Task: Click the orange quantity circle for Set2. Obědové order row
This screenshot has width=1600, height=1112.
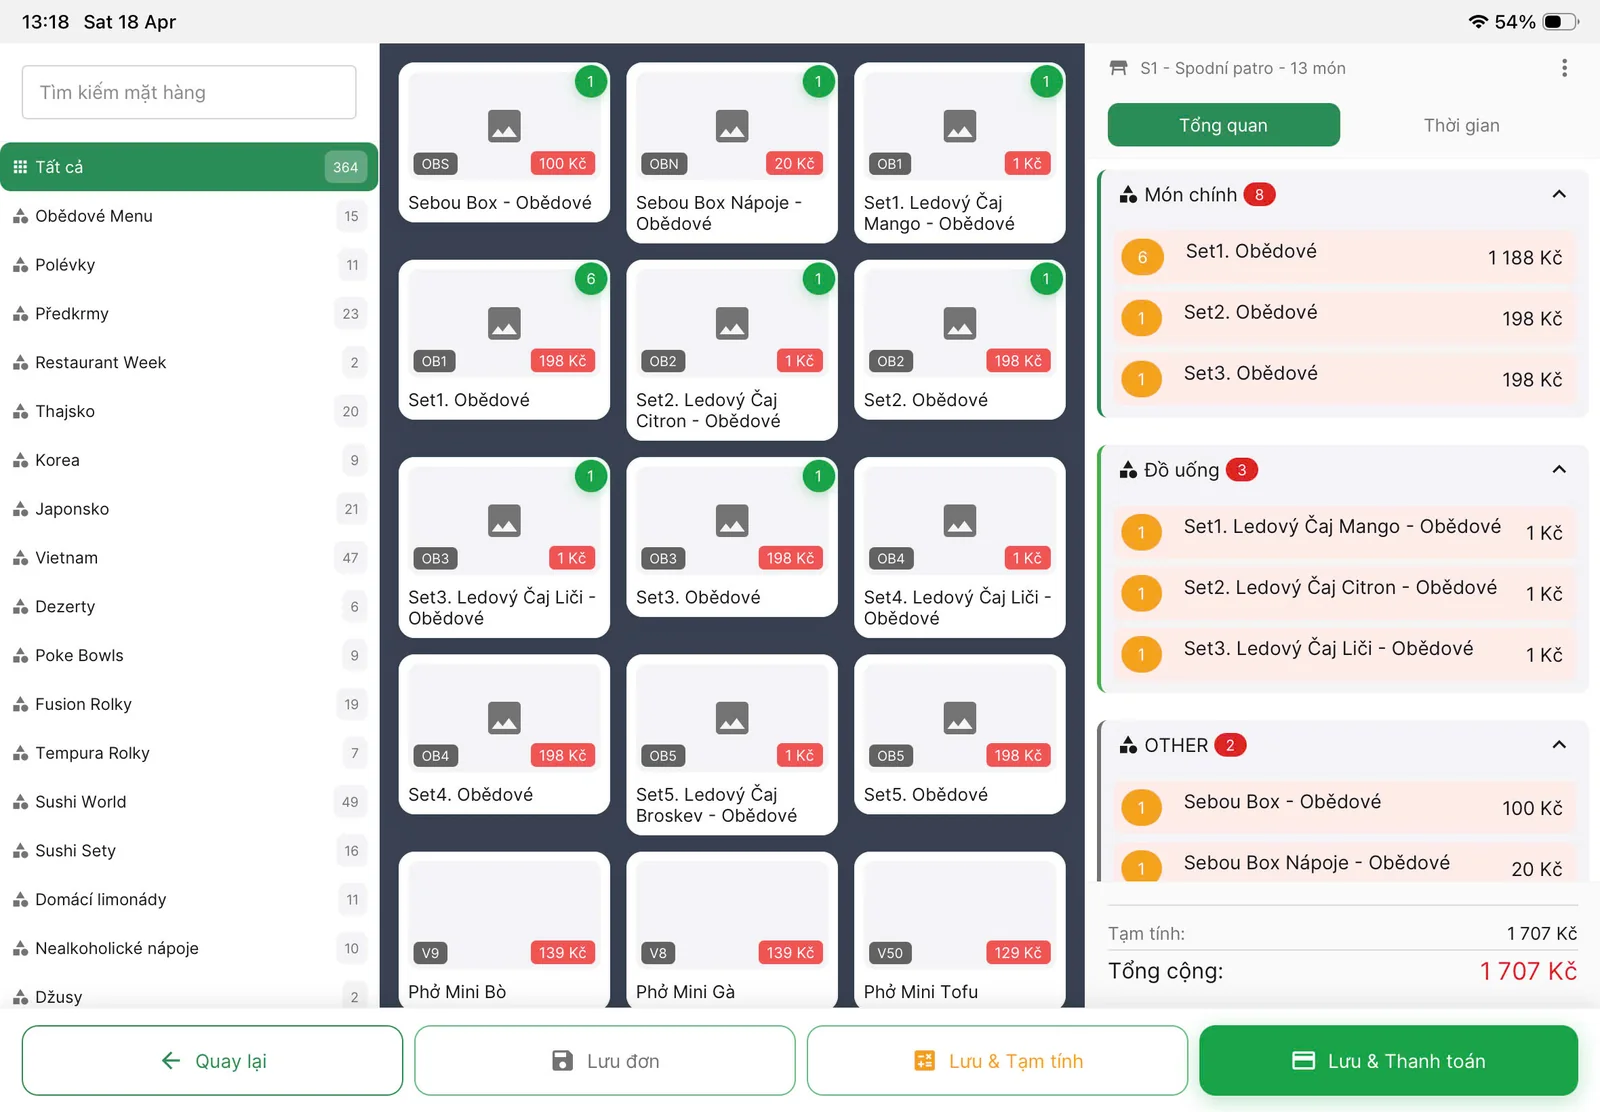Action: (1142, 318)
